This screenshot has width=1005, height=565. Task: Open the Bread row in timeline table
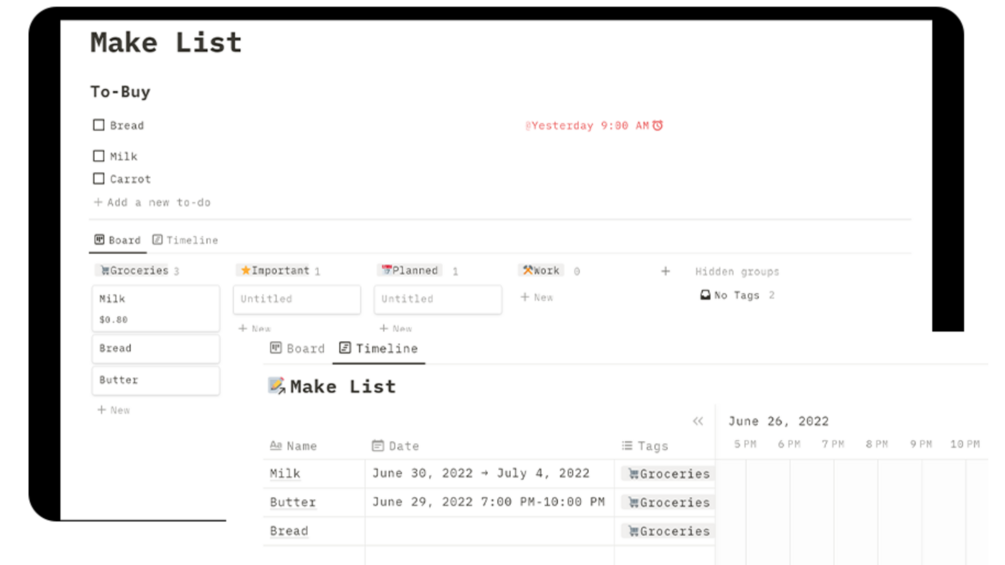coord(289,531)
